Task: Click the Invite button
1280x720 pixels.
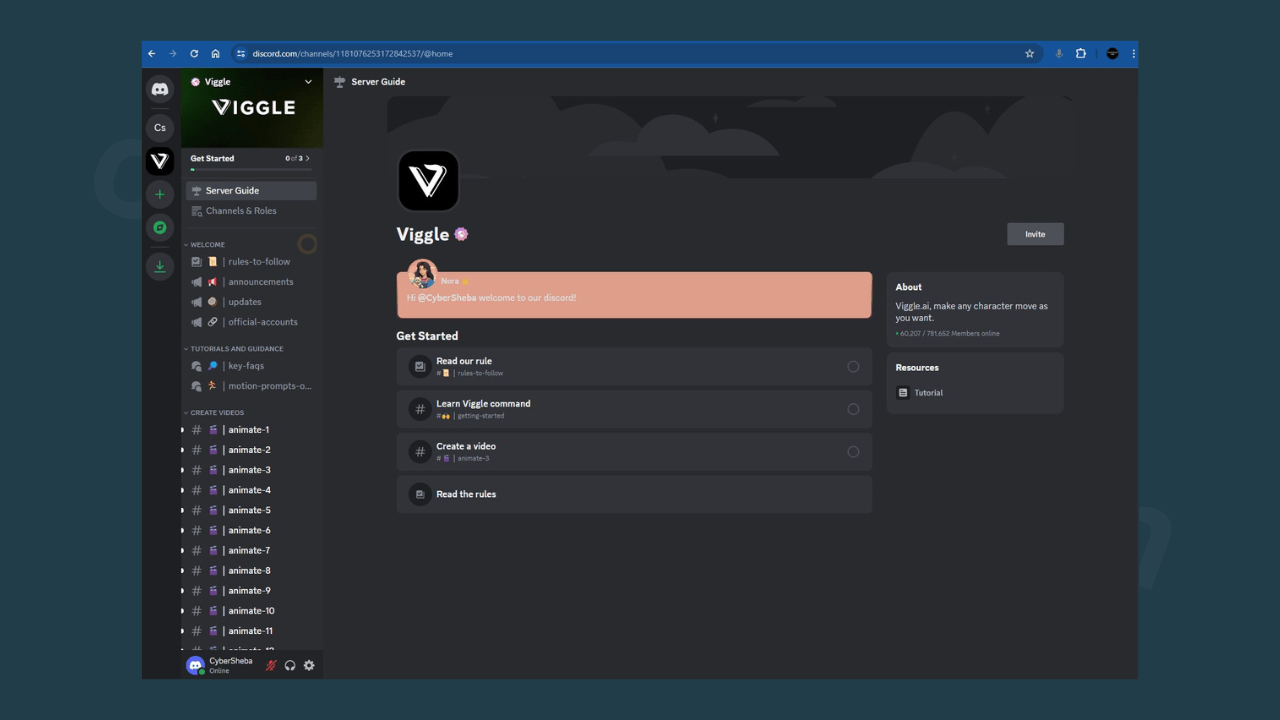Action: (x=1035, y=234)
